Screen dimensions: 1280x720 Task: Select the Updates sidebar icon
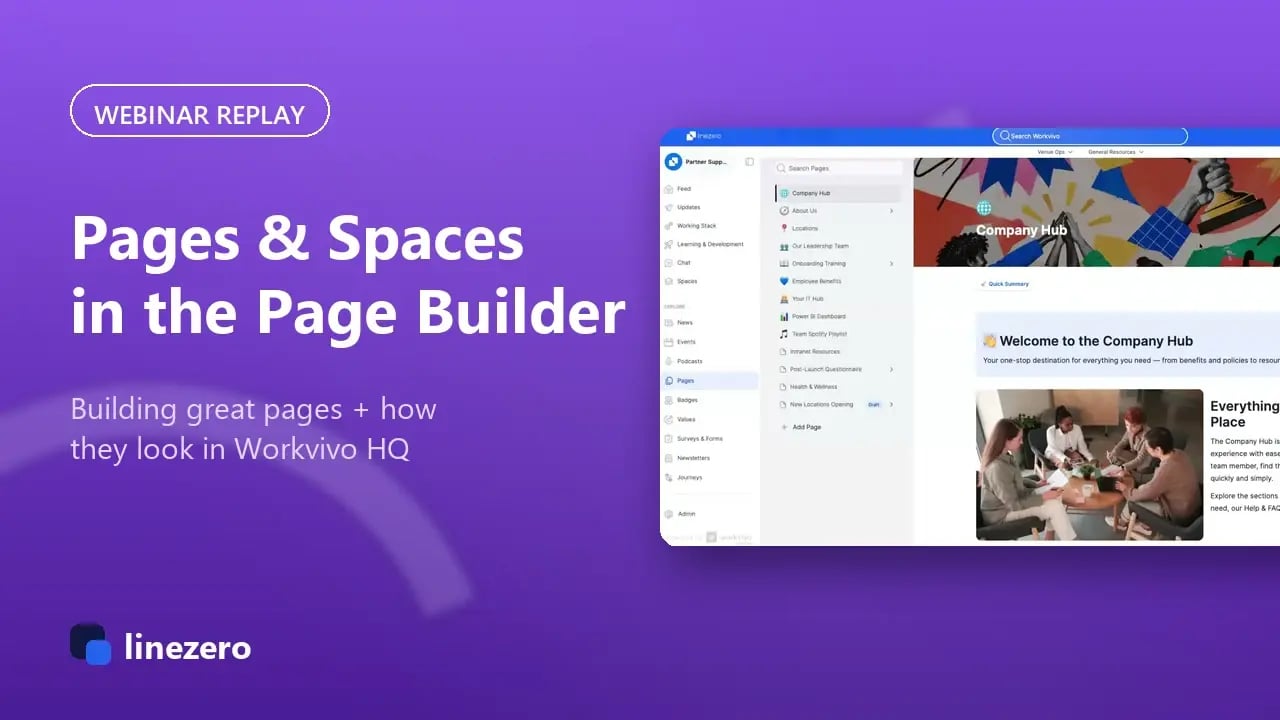tap(669, 207)
